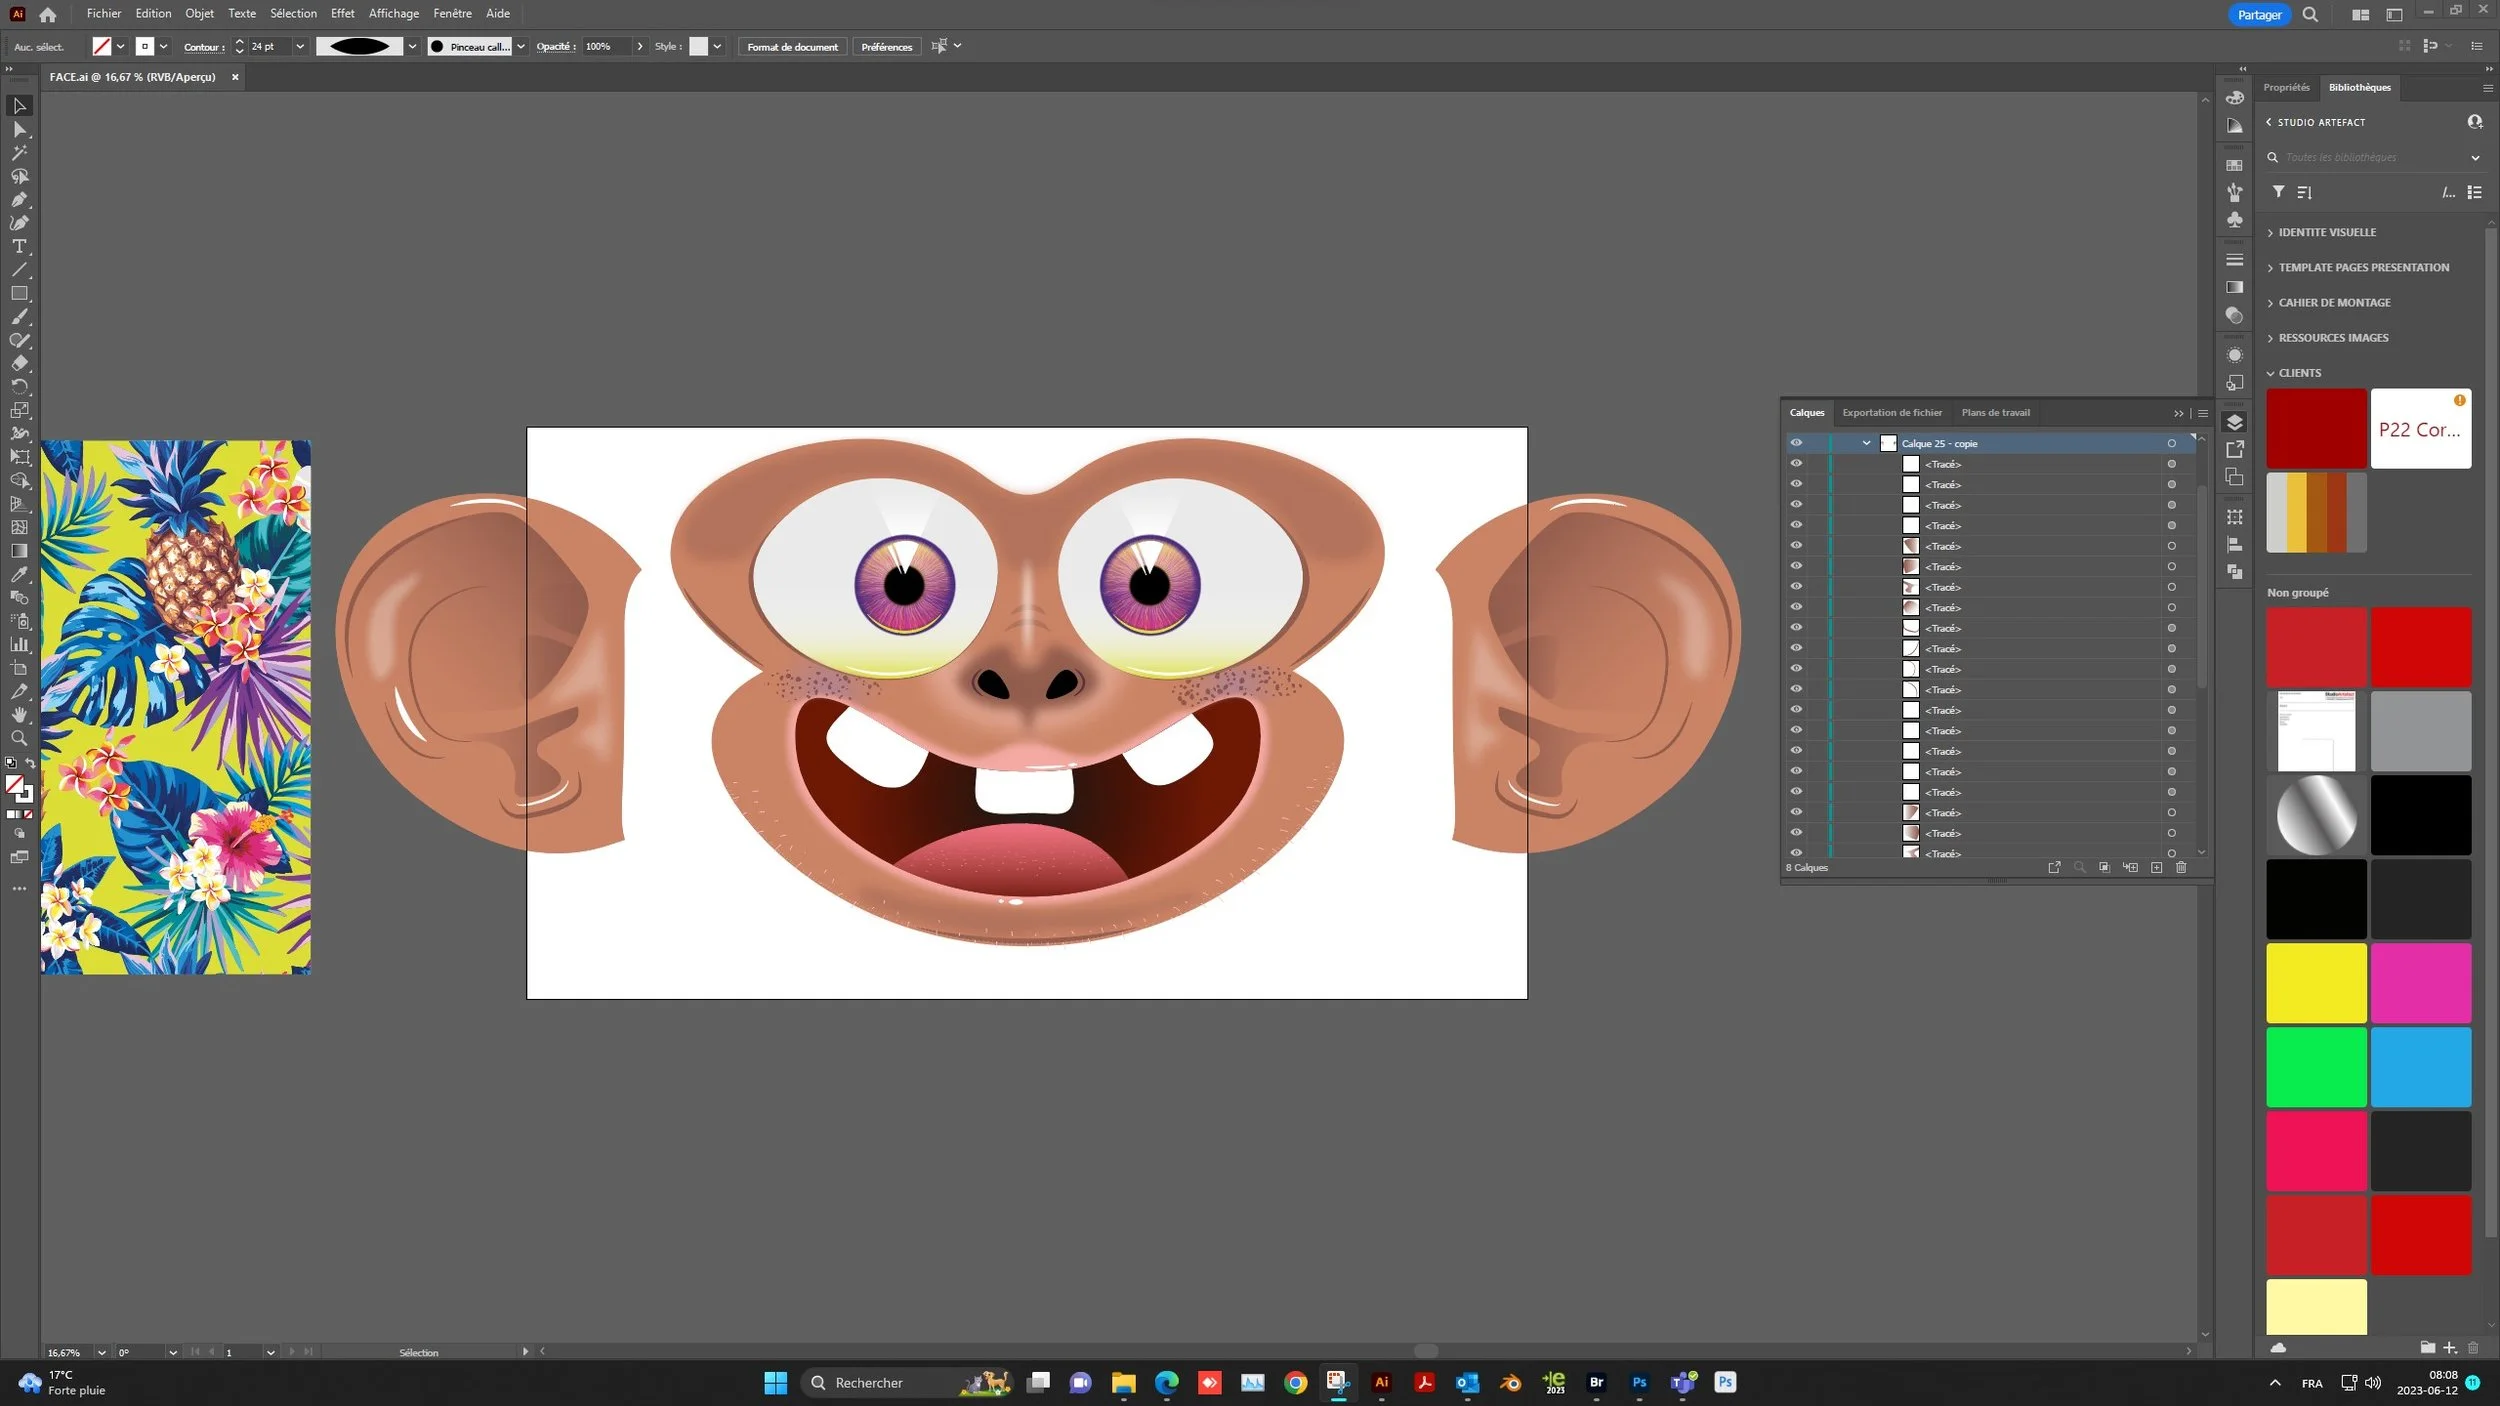Select the yellow swatch in Non groupé
The height and width of the screenshot is (1406, 2500).
[x=2316, y=983]
